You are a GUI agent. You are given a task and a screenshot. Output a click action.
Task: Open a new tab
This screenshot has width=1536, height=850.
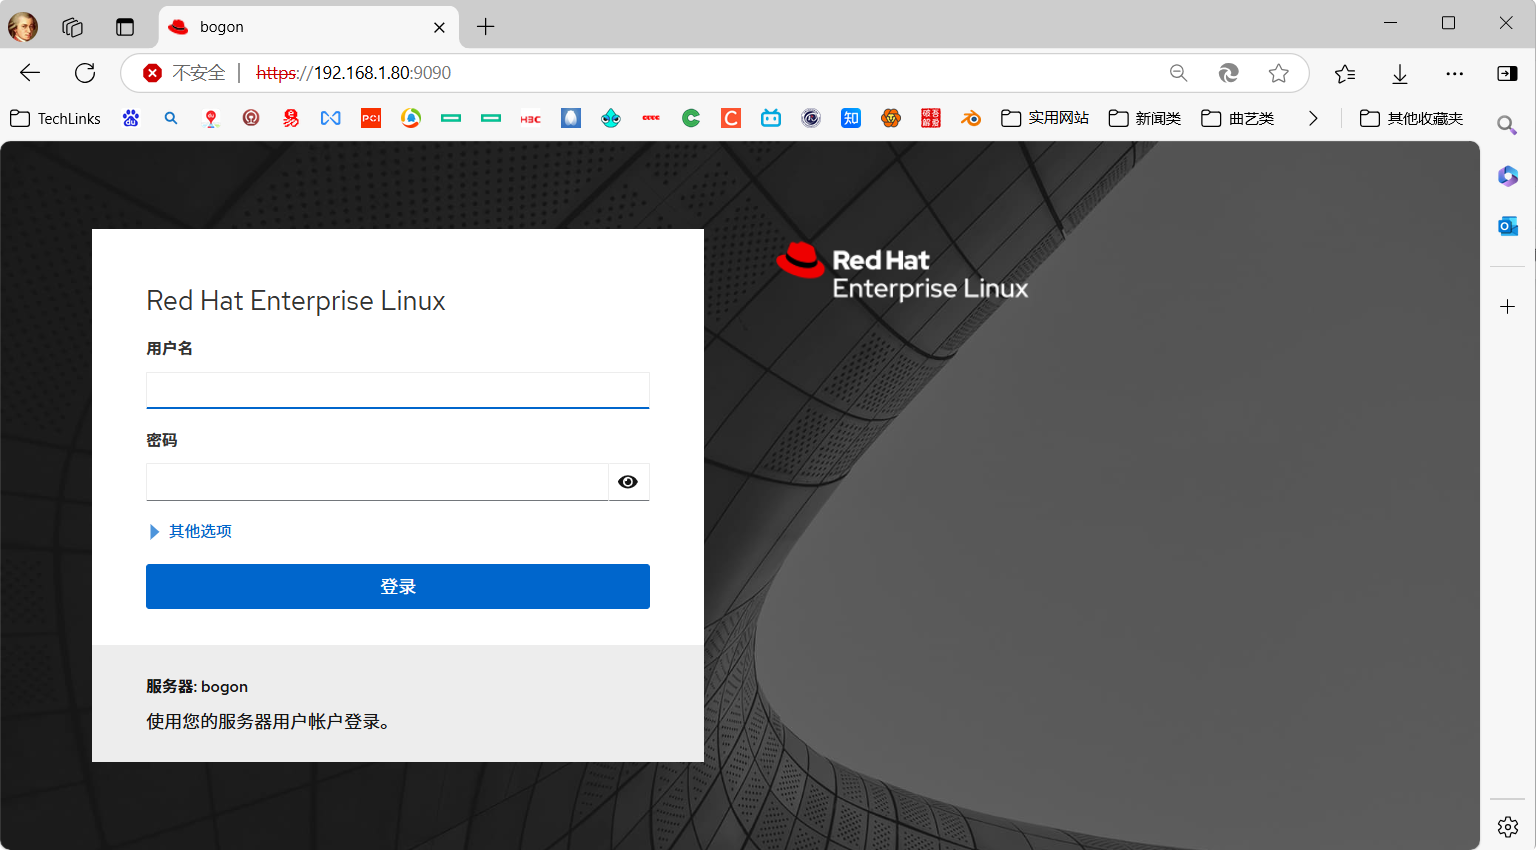pyautogui.click(x=486, y=27)
